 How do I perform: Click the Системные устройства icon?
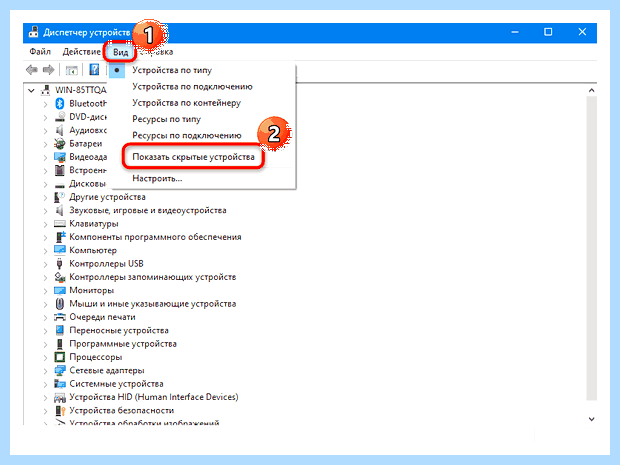60,384
